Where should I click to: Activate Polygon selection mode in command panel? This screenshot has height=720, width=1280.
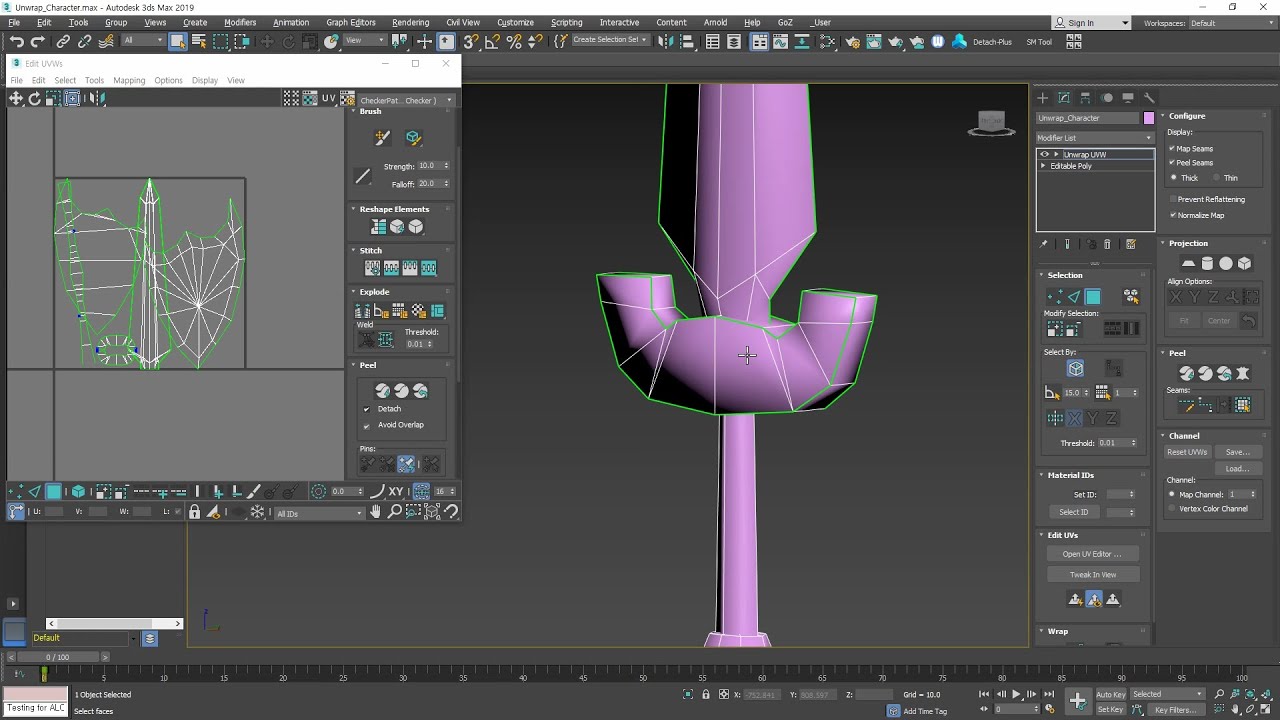coord(1093,296)
